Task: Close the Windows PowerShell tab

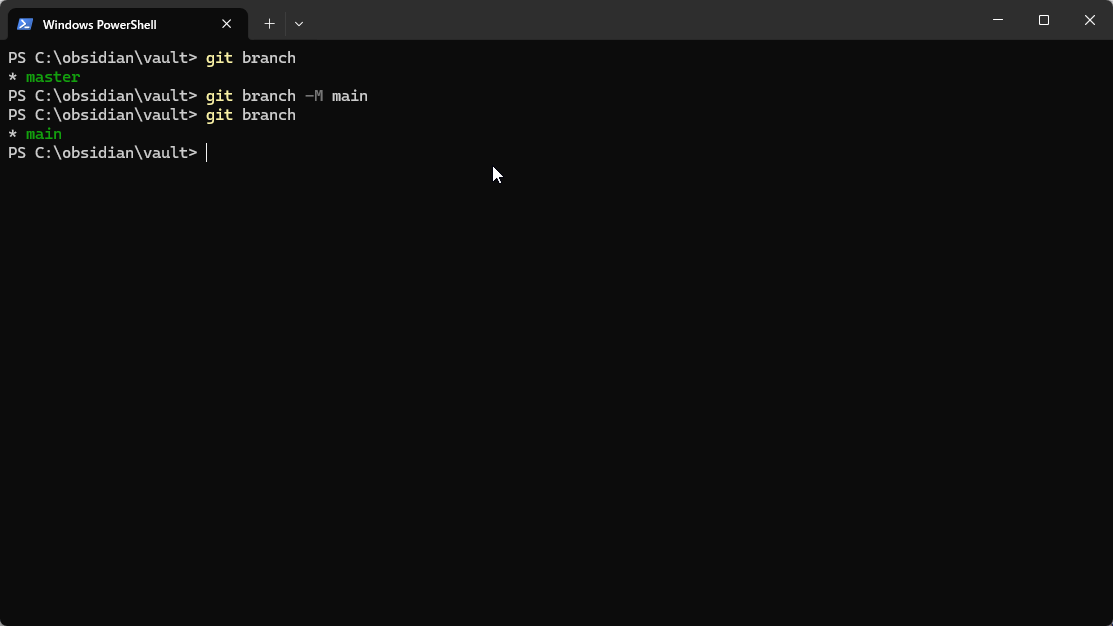Action: tap(227, 24)
